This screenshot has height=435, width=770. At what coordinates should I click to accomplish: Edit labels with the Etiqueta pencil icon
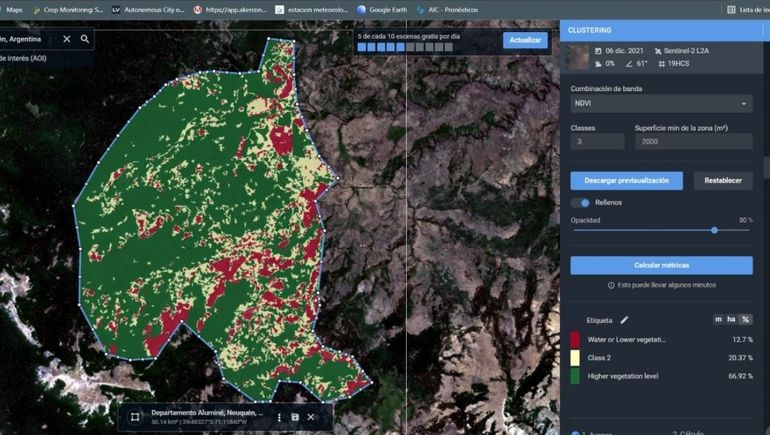click(624, 320)
